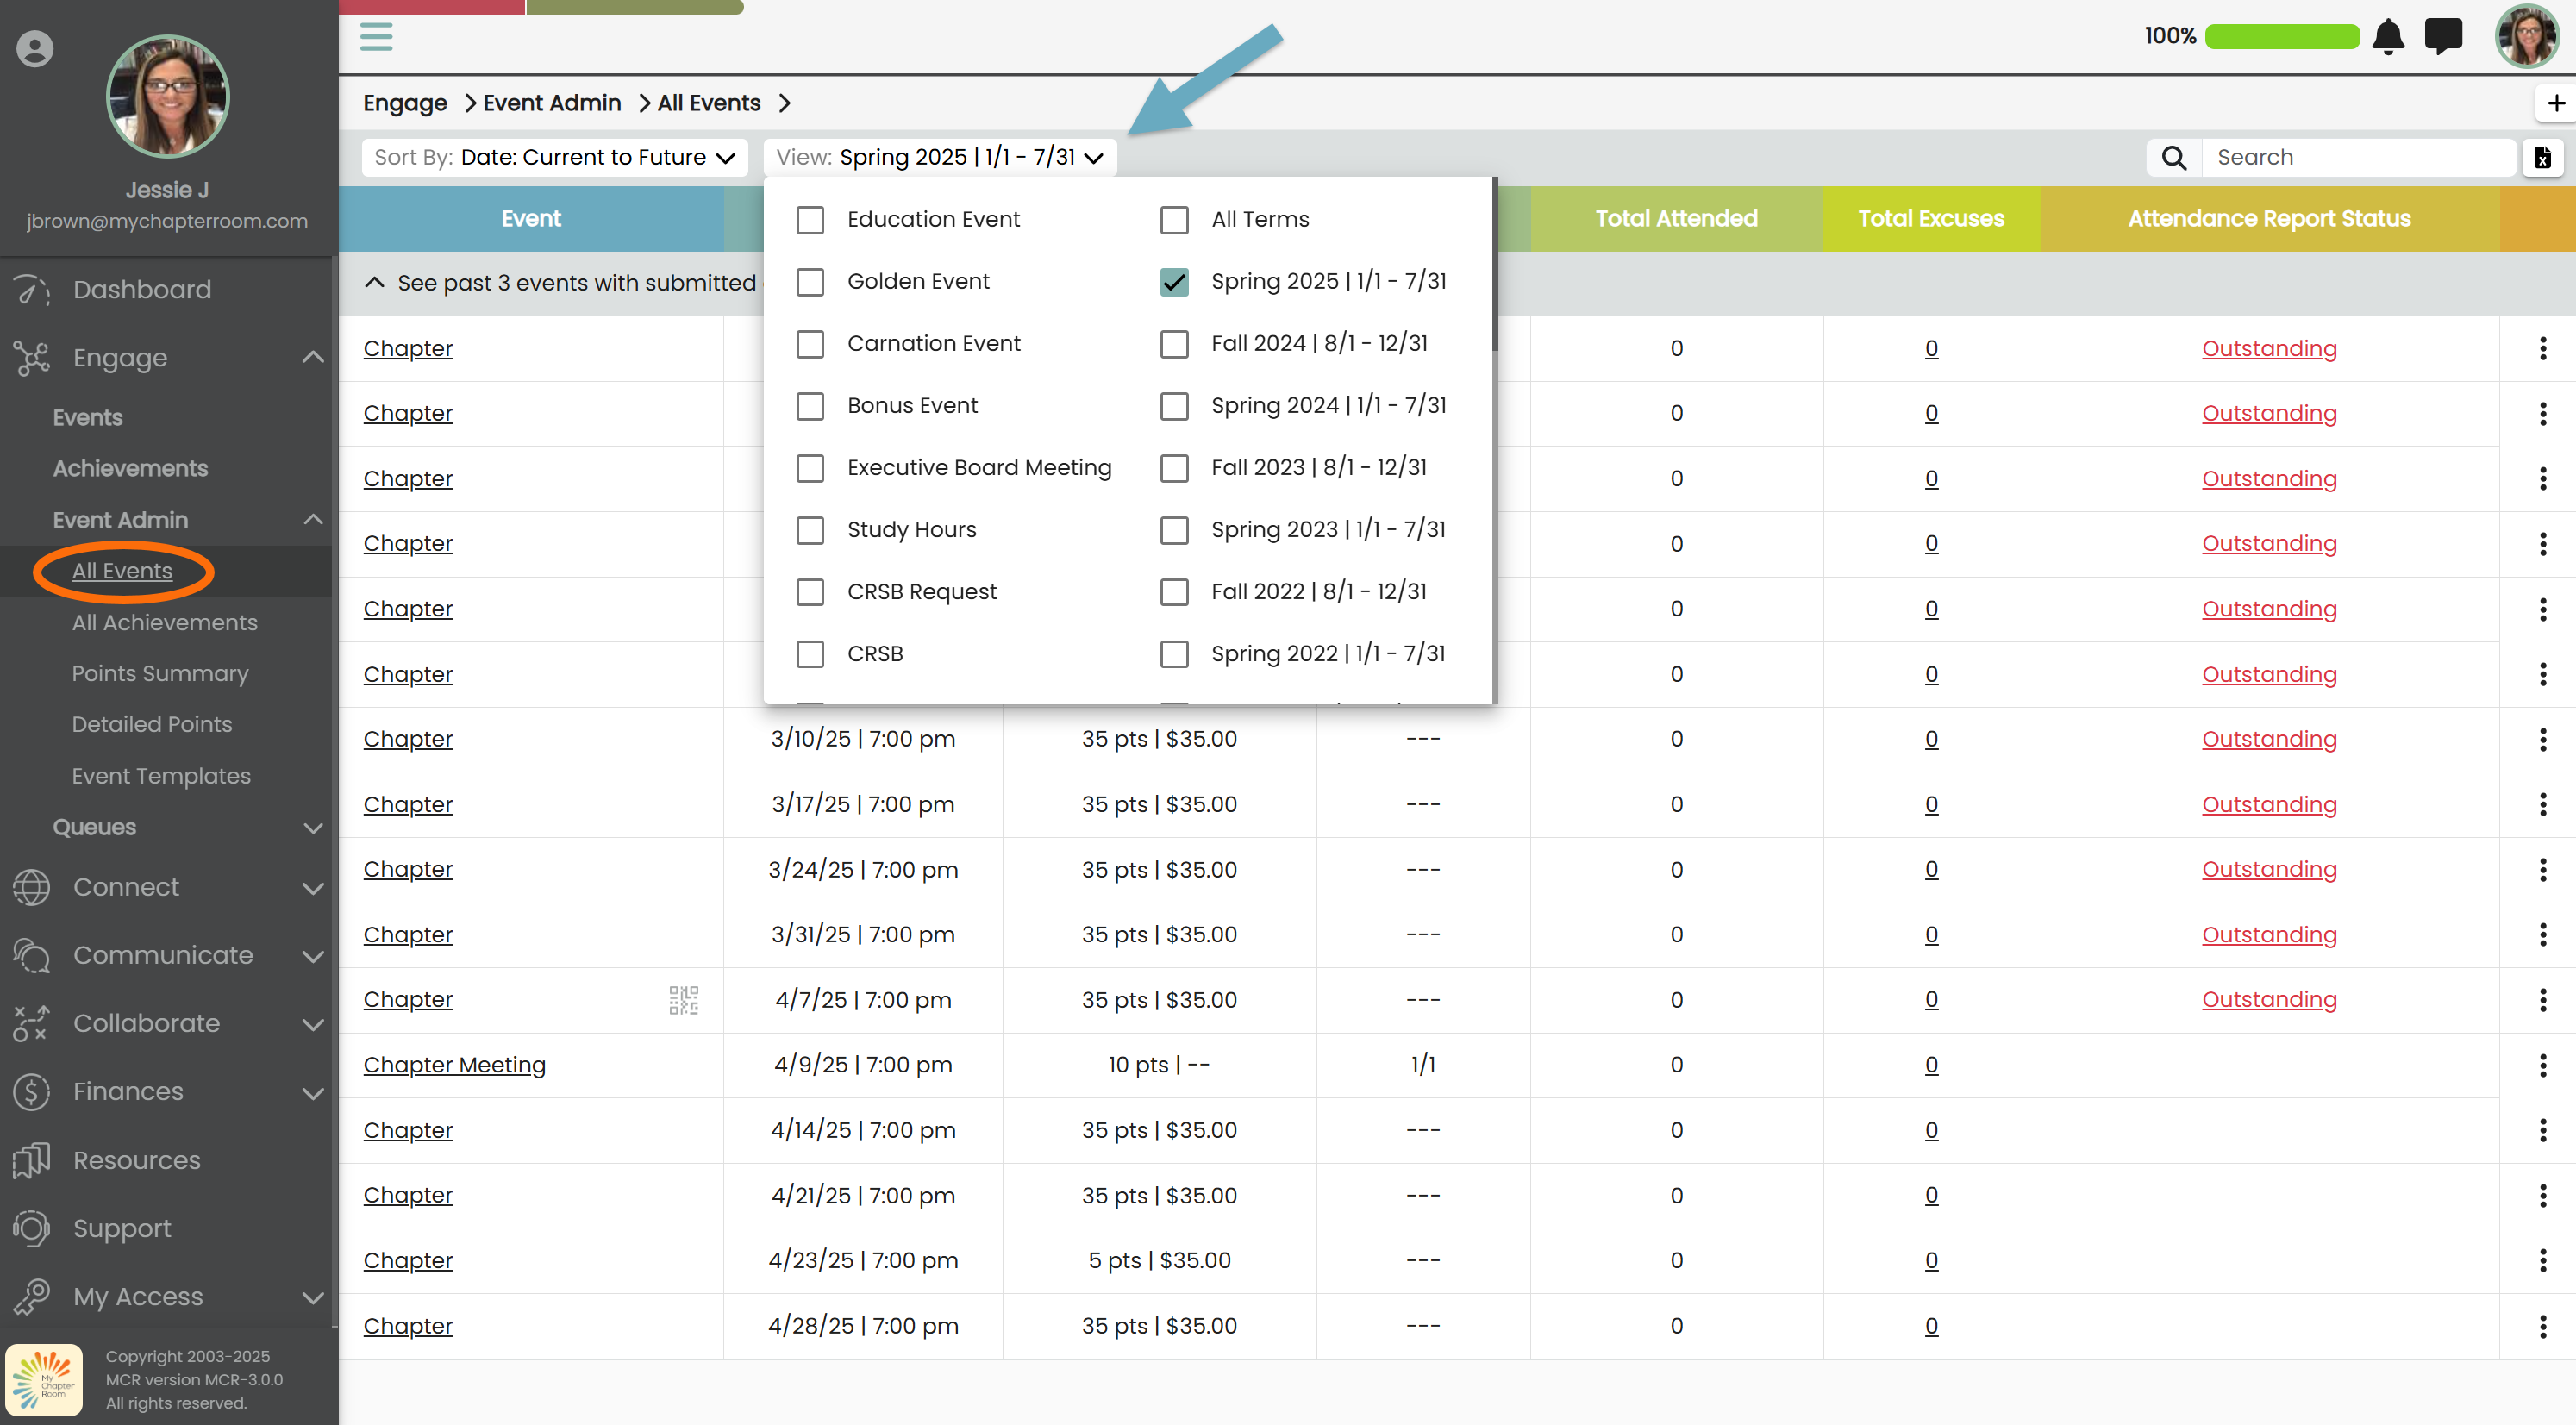This screenshot has width=2576, height=1425.
Task: Open the chat messages icon
Action: (2443, 37)
